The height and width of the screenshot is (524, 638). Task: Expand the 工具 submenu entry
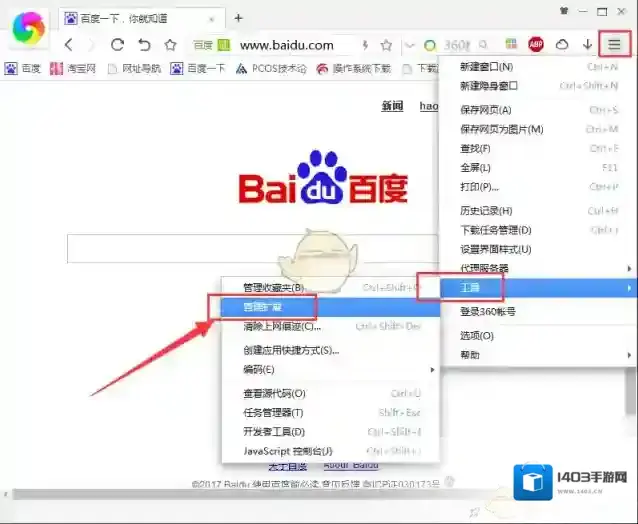click(538, 288)
